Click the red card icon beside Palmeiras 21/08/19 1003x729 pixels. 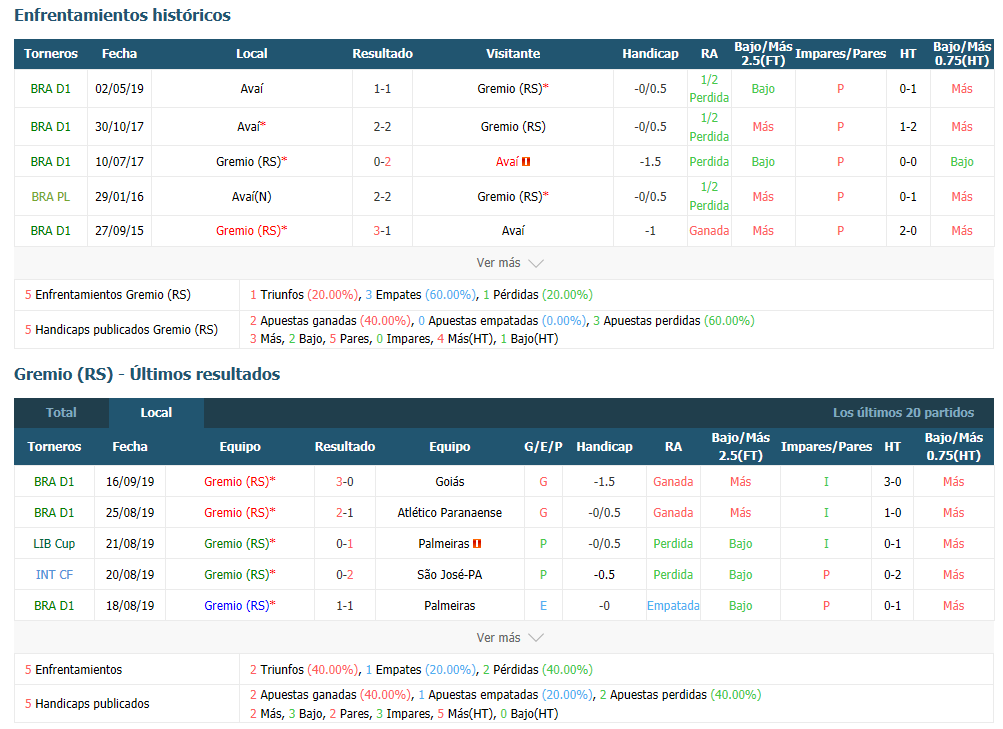(477, 544)
